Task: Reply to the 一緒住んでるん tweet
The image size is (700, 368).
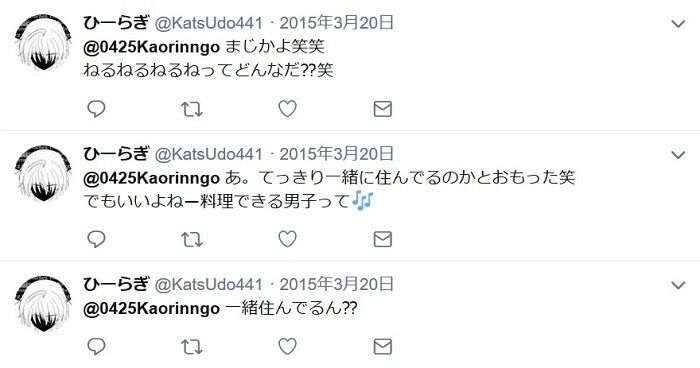Action: (96, 346)
